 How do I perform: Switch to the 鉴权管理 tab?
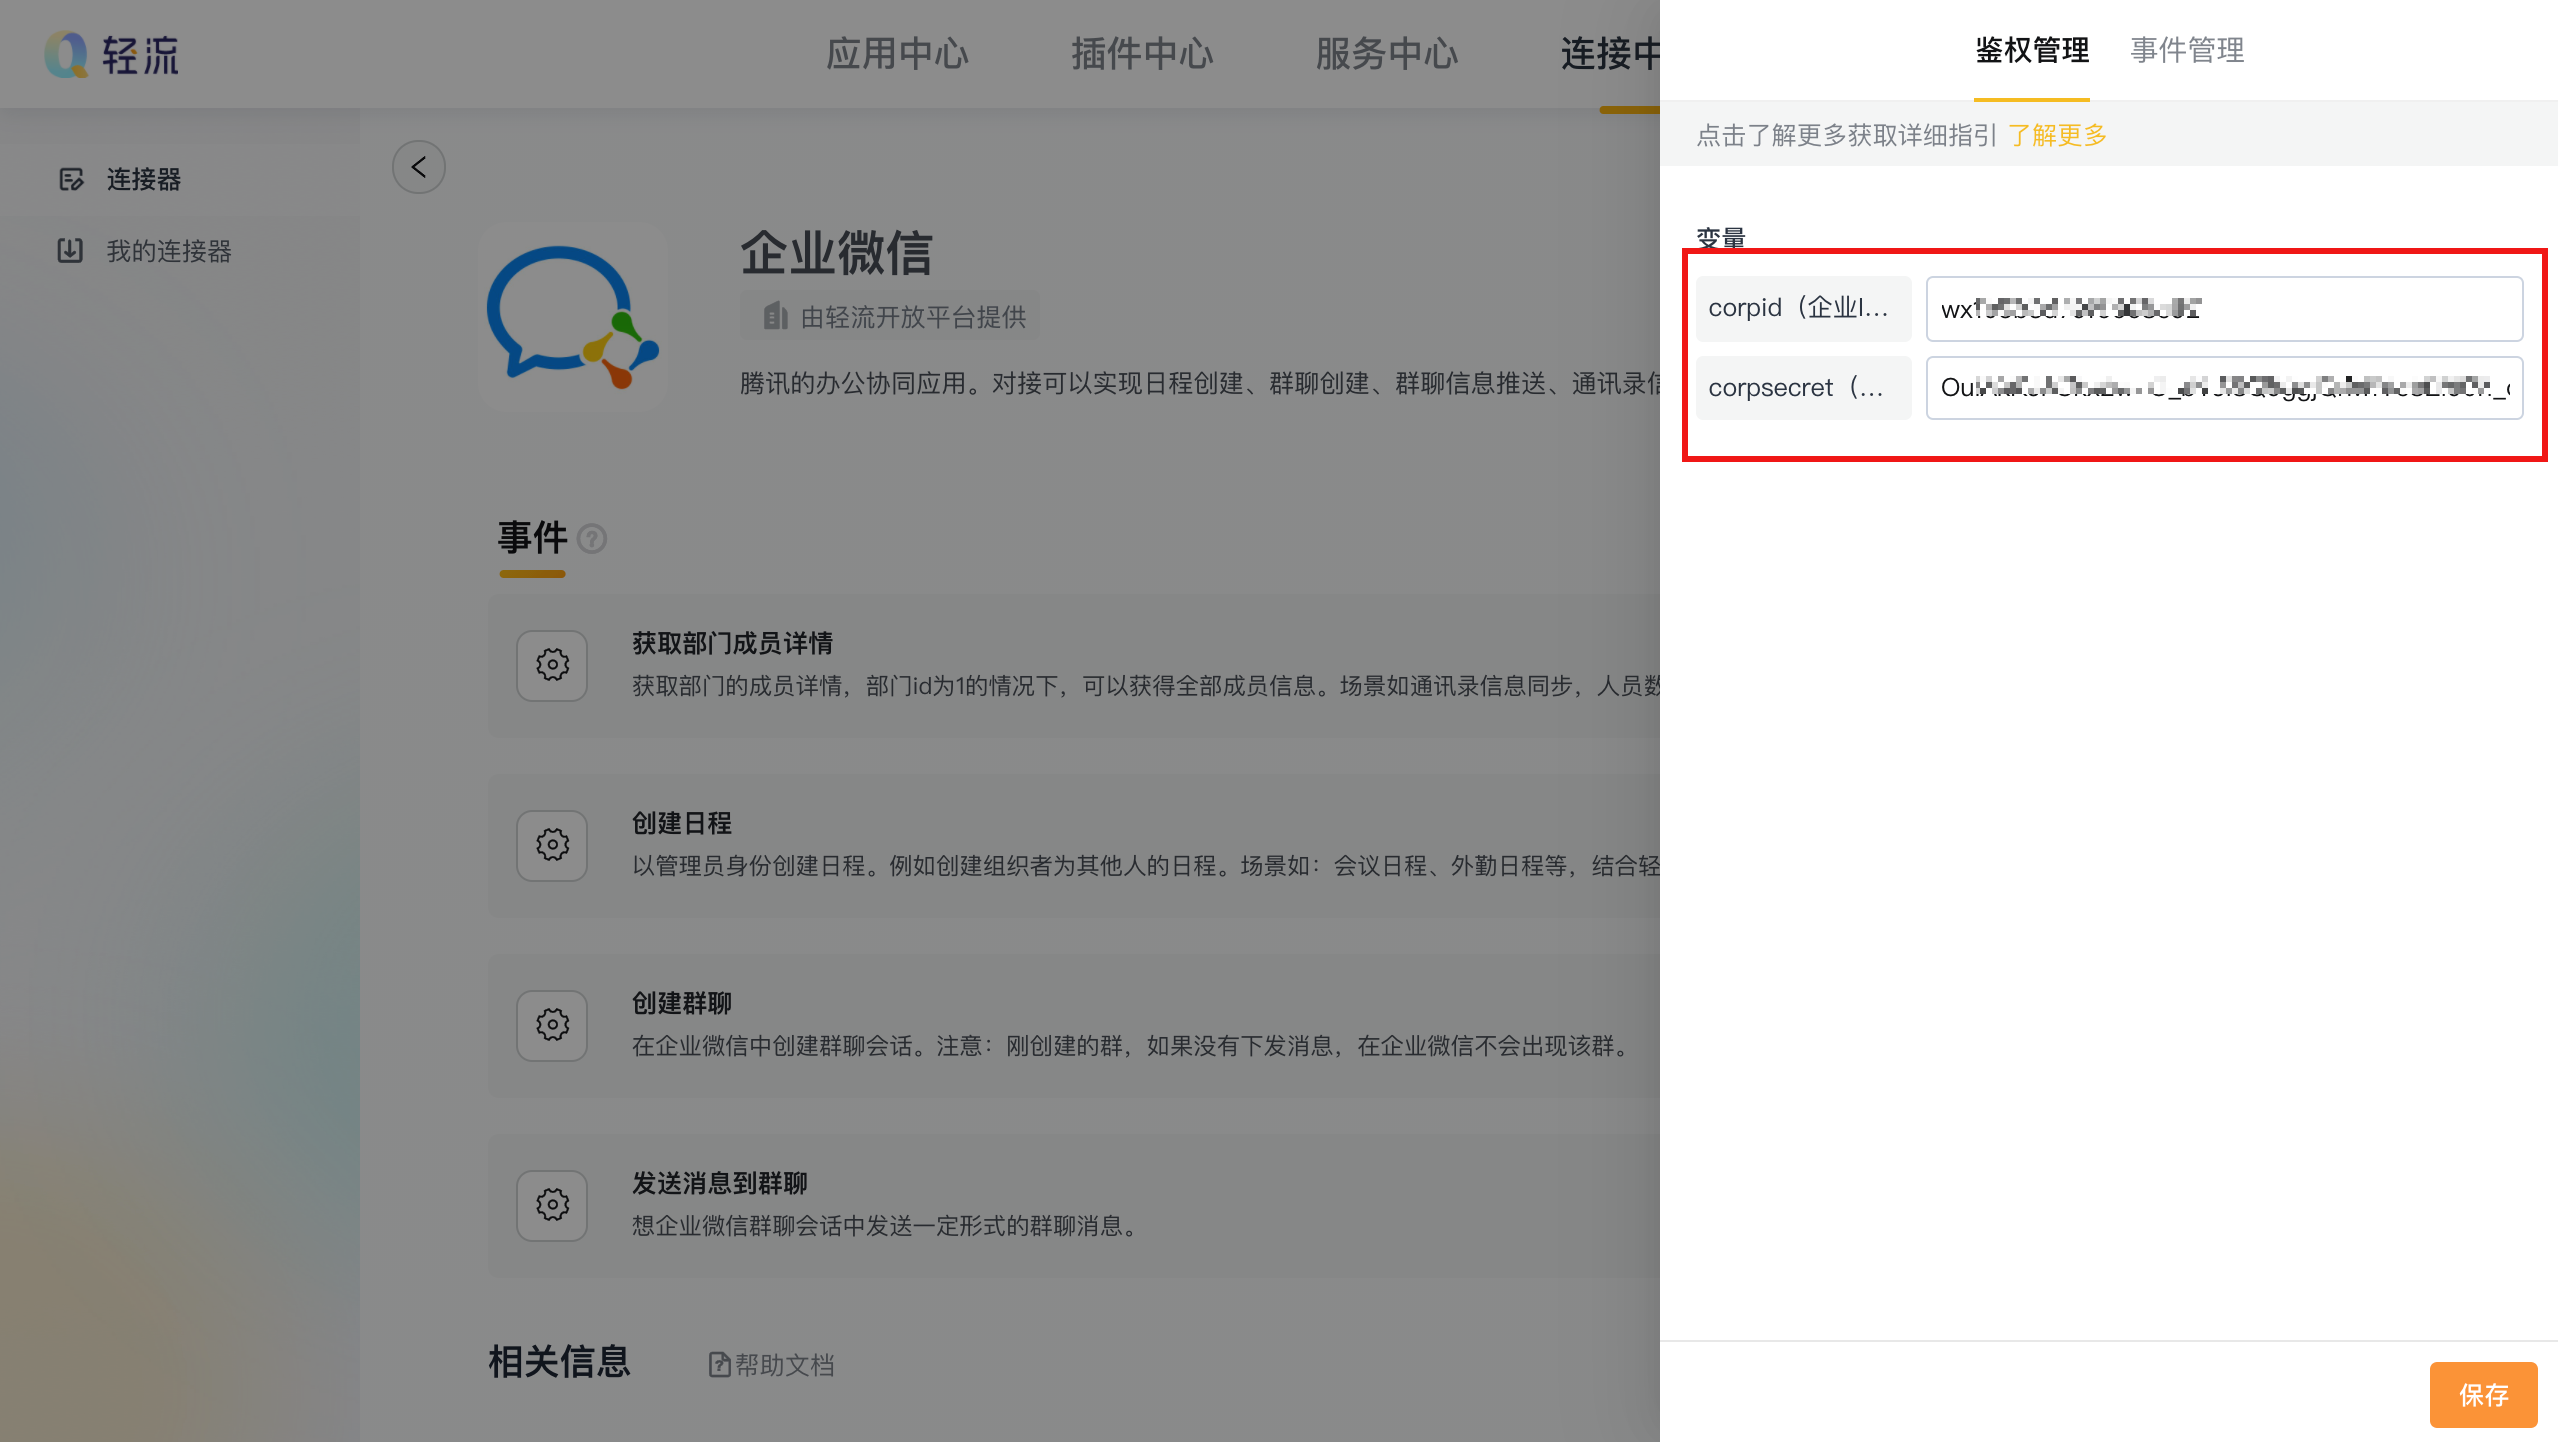[x=2032, y=50]
